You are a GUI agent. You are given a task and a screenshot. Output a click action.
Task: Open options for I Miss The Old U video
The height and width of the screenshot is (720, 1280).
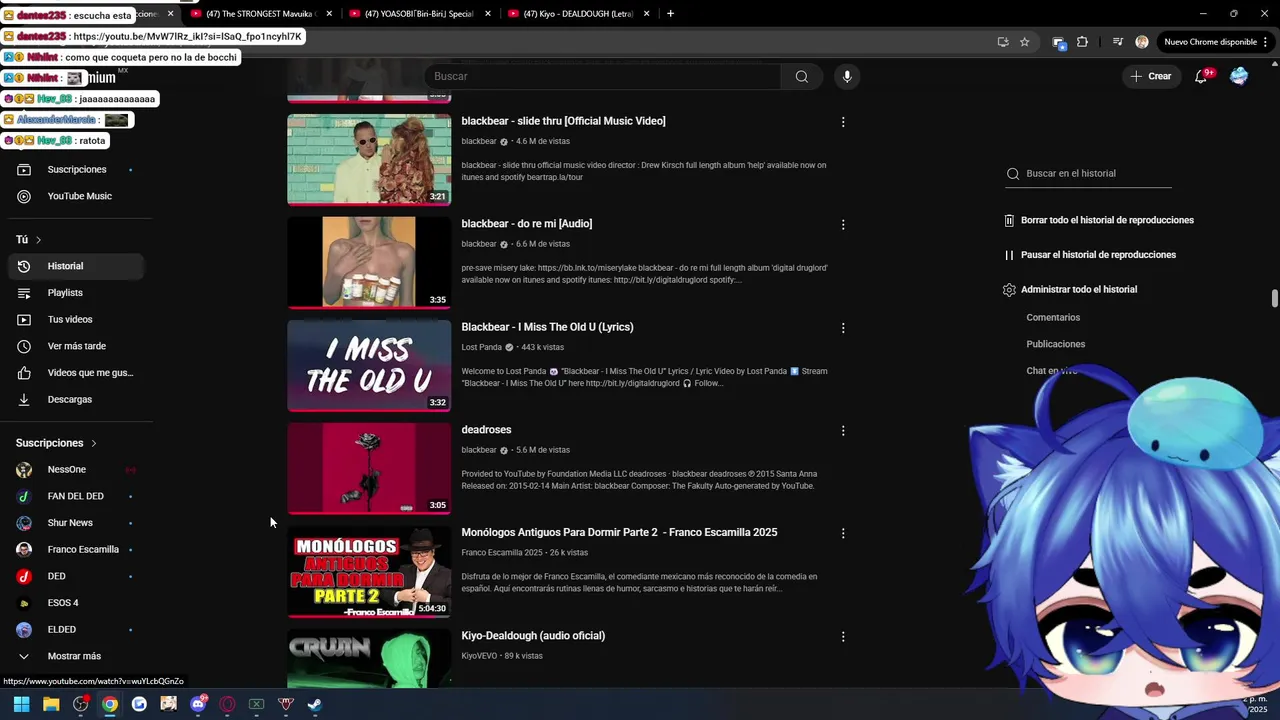click(843, 328)
